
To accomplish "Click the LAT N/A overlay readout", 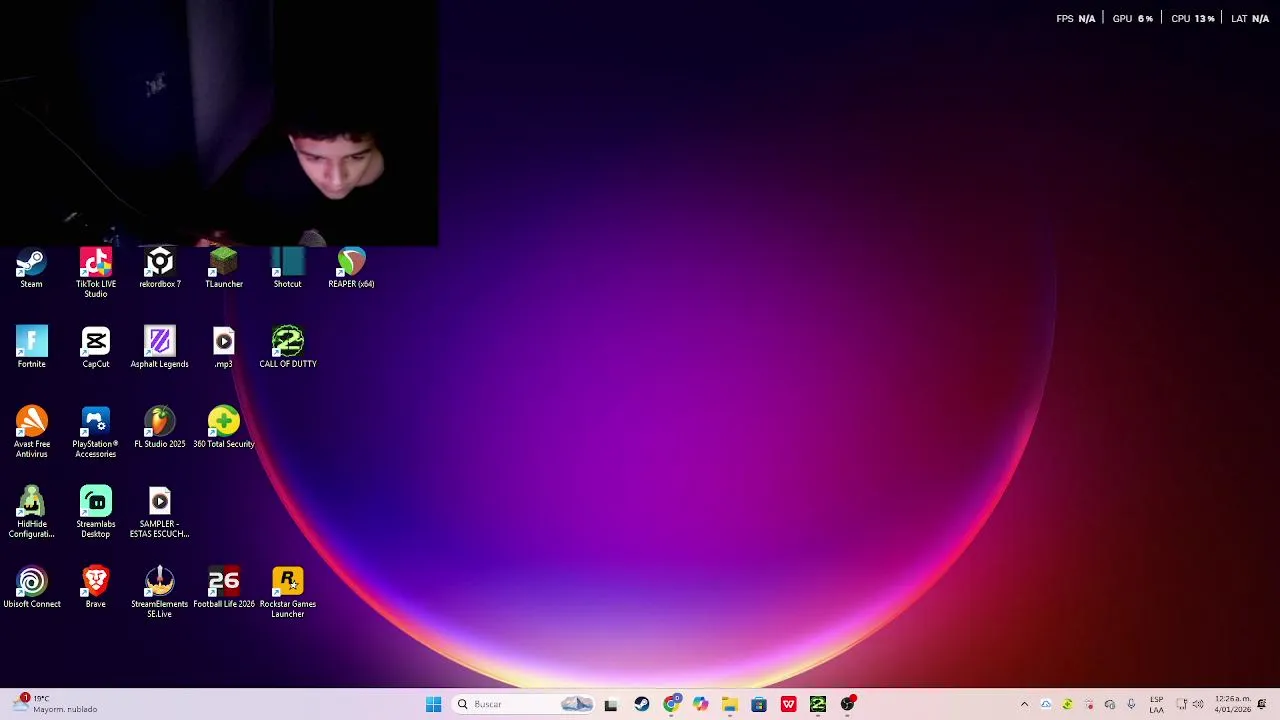I will click(x=1250, y=18).
